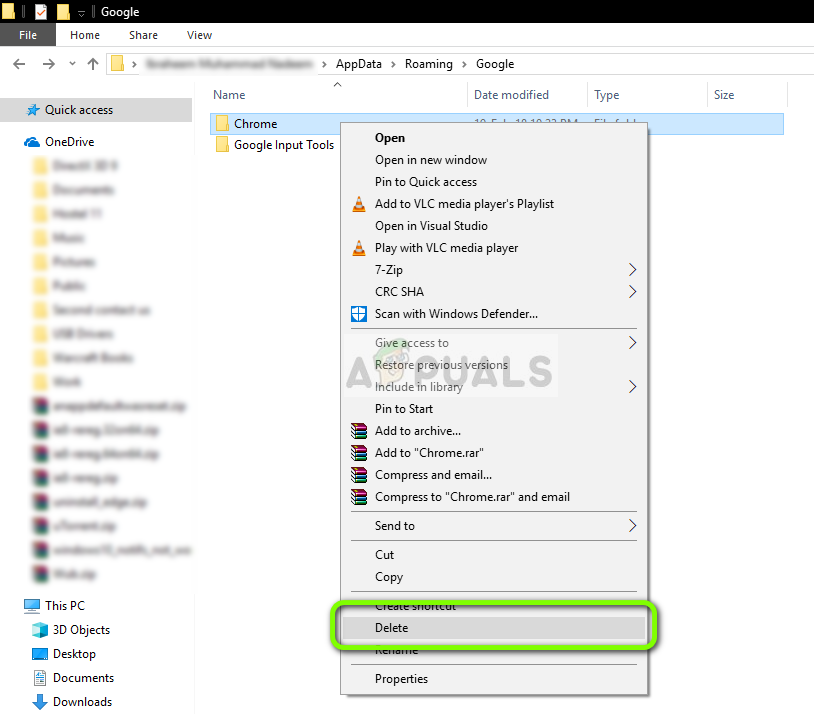Viewport: 814px width, 714px height.
Task: Click the Back navigation arrow
Action: (19, 64)
